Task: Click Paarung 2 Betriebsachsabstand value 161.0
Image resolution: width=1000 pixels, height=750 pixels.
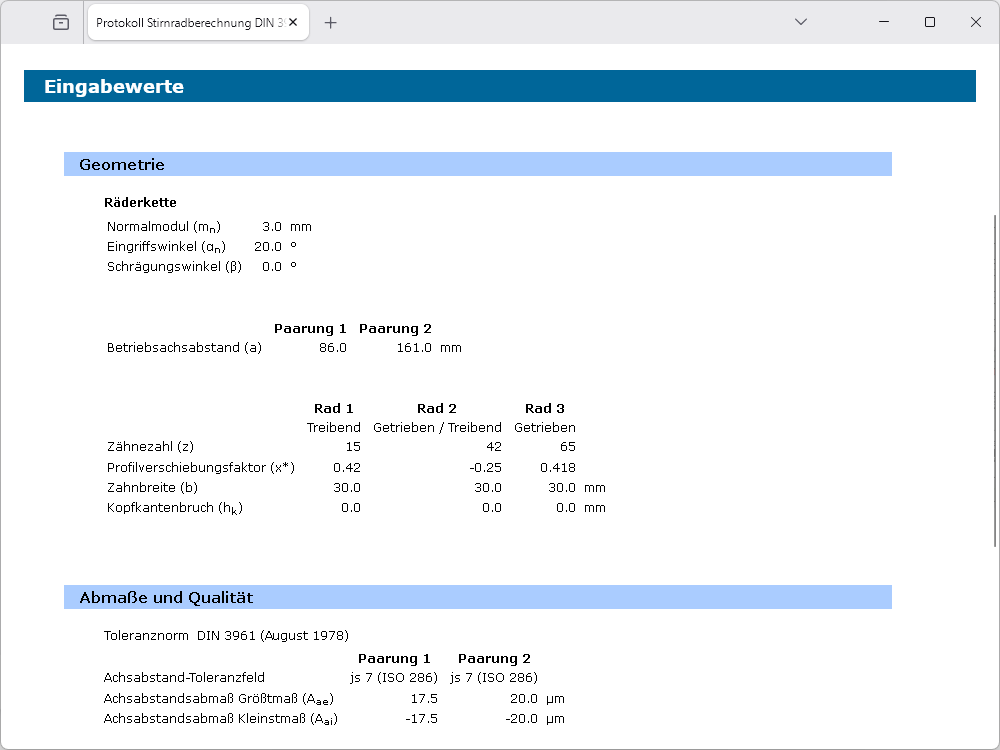Action: [x=414, y=348]
